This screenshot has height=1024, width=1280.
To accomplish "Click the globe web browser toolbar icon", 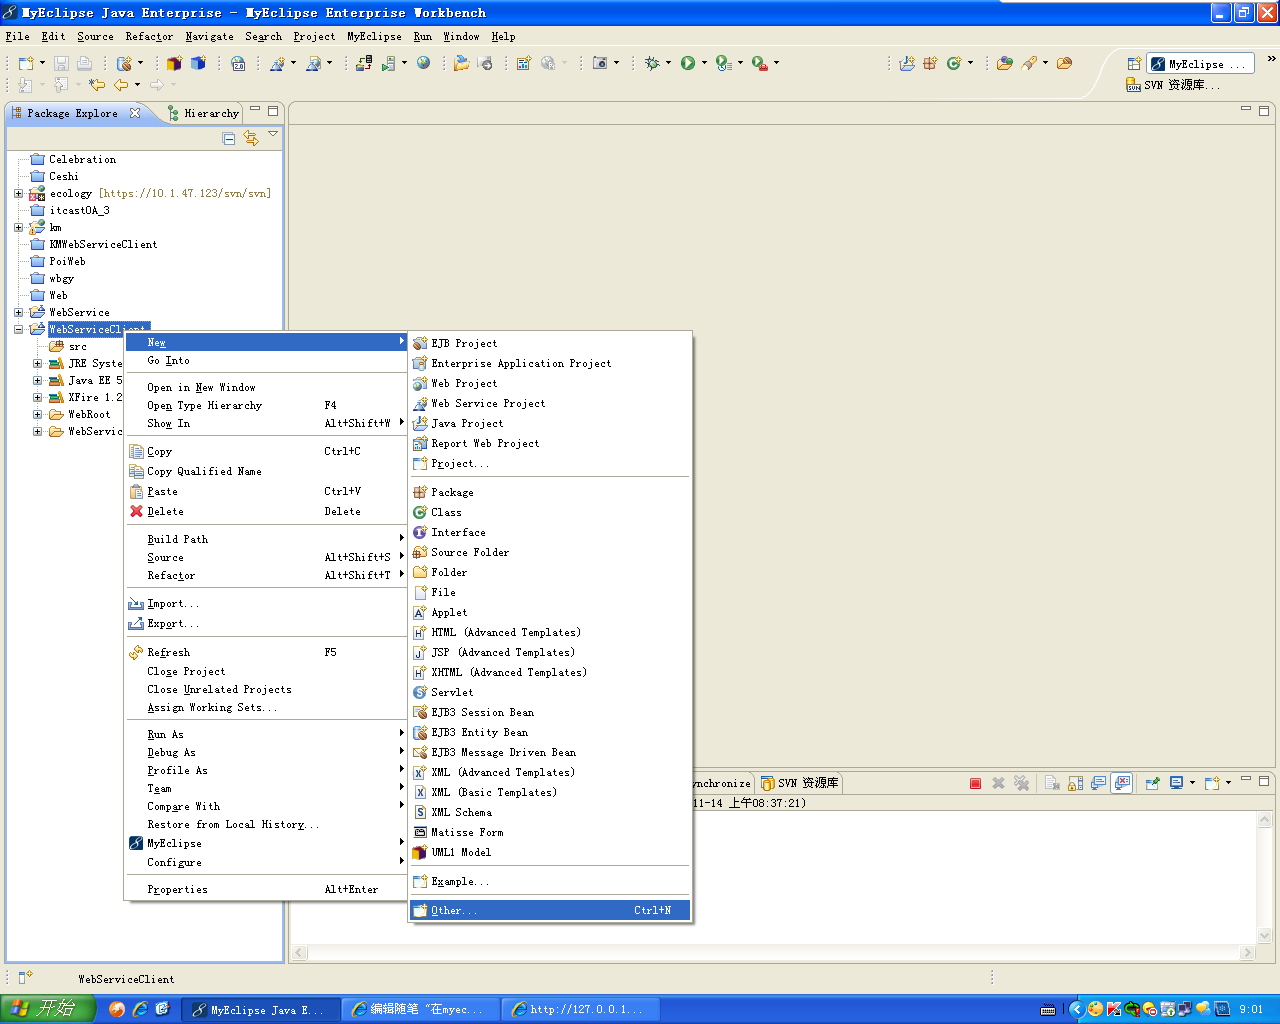I will click(x=424, y=63).
